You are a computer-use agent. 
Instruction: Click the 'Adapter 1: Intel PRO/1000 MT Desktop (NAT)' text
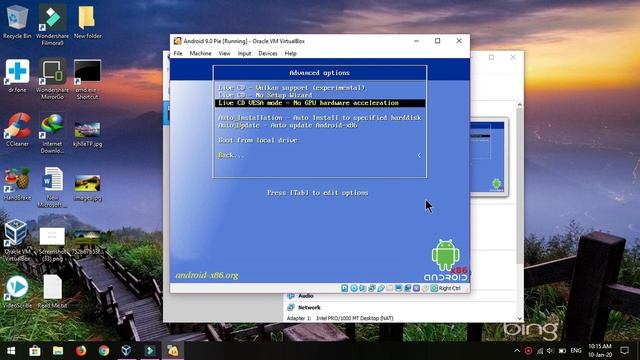point(340,318)
